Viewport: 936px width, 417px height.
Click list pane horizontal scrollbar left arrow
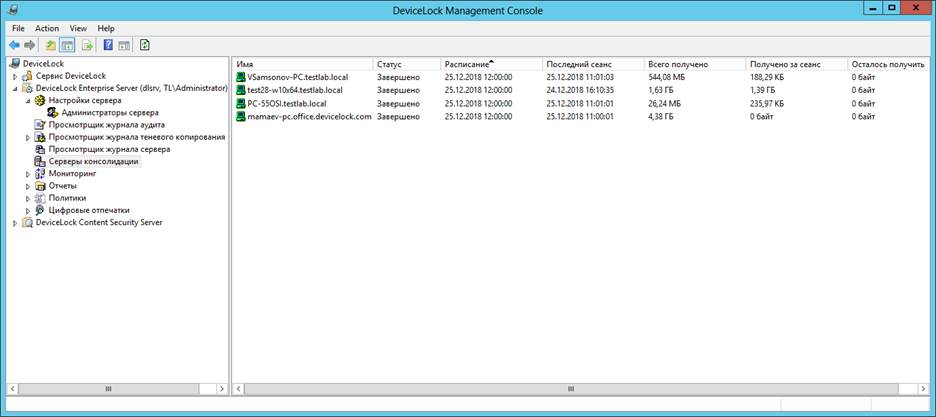tap(238, 388)
